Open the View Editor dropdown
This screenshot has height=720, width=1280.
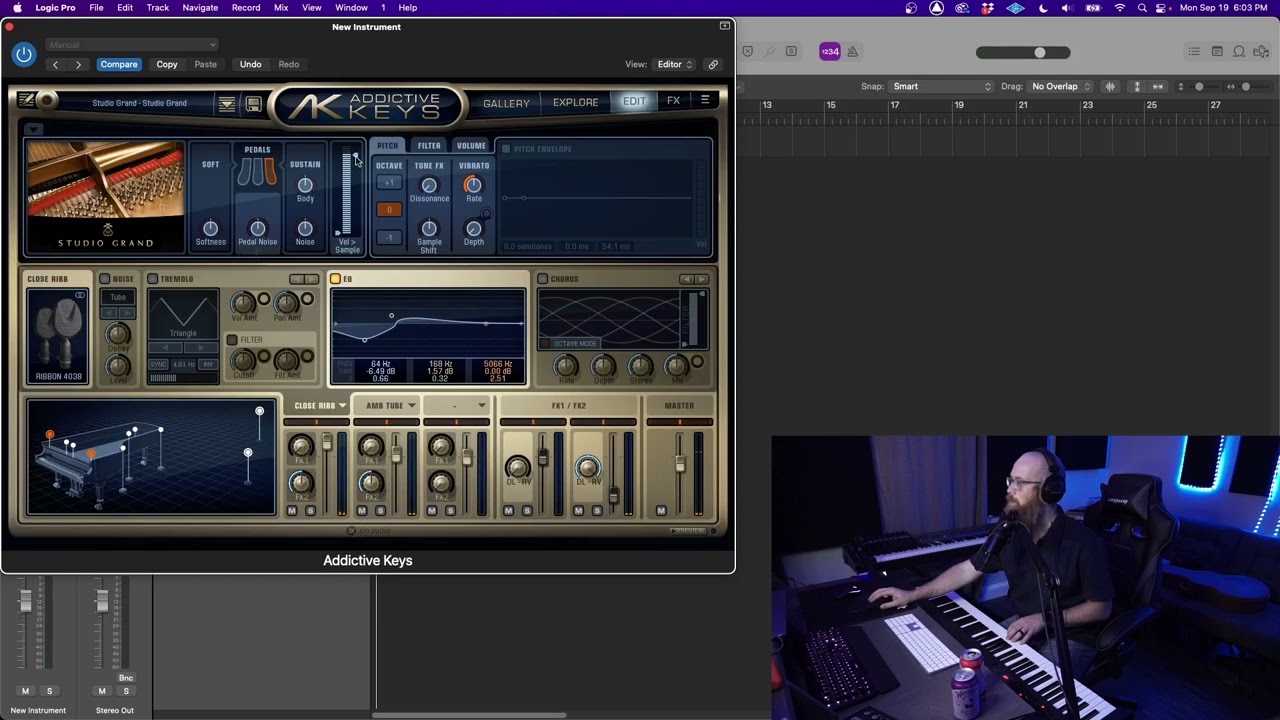pyautogui.click(x=675, y=64)
